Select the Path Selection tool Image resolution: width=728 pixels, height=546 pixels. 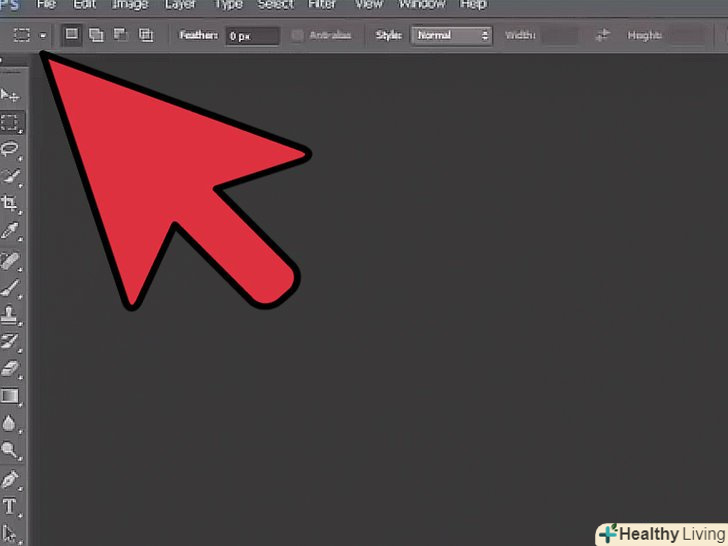coord(9,534)
